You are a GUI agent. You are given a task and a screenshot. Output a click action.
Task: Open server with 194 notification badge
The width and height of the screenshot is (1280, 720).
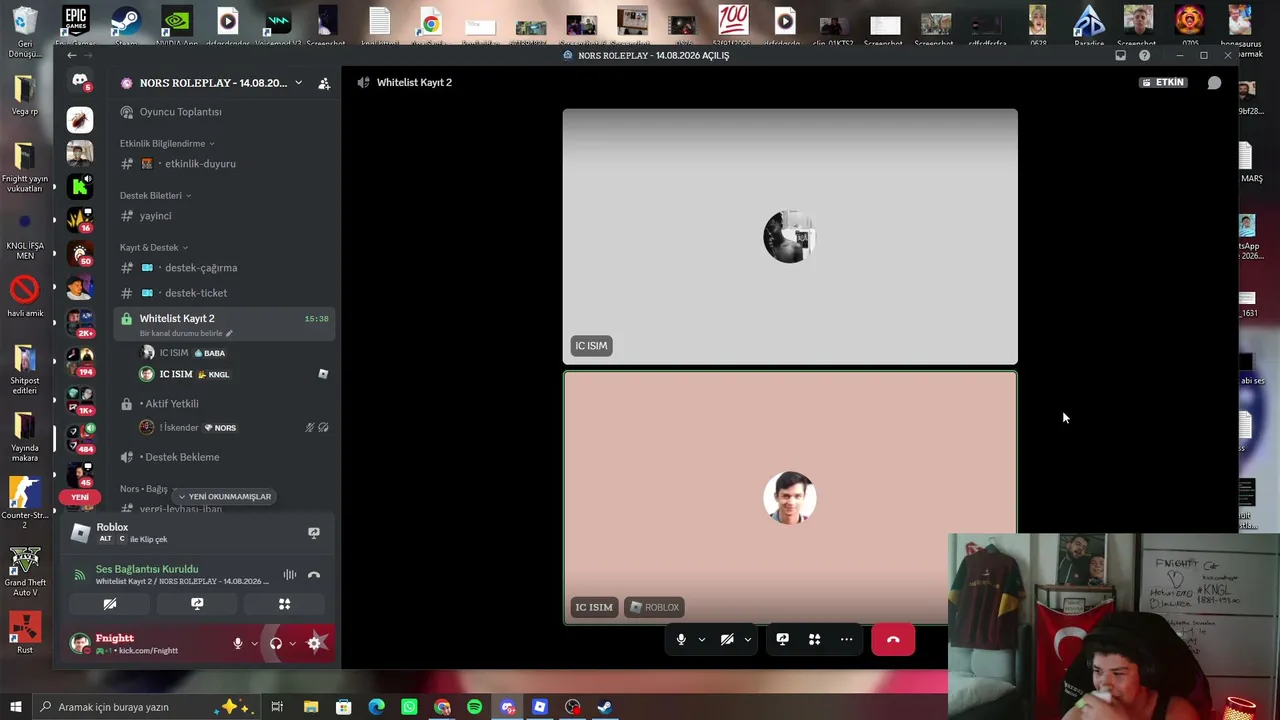coord(80,361)
